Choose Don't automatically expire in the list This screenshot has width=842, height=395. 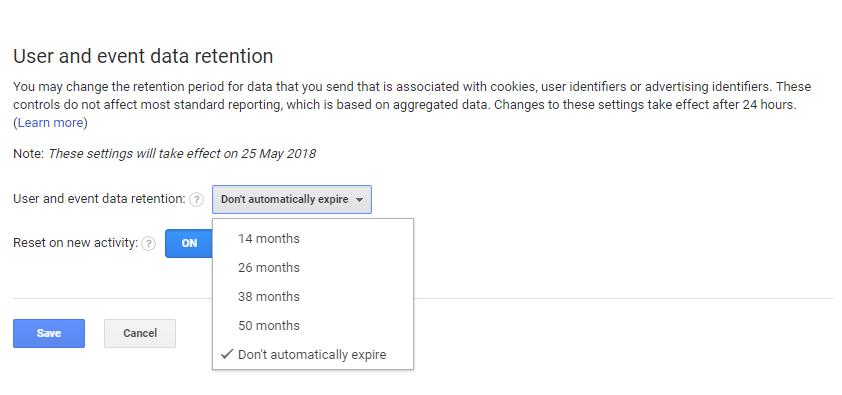(x=313, y=354)
